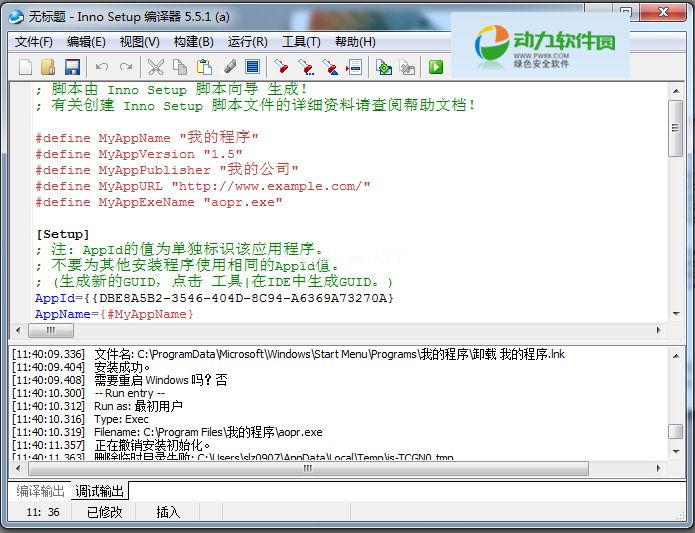Copy selected text from the toolbar

coord(179,67)
